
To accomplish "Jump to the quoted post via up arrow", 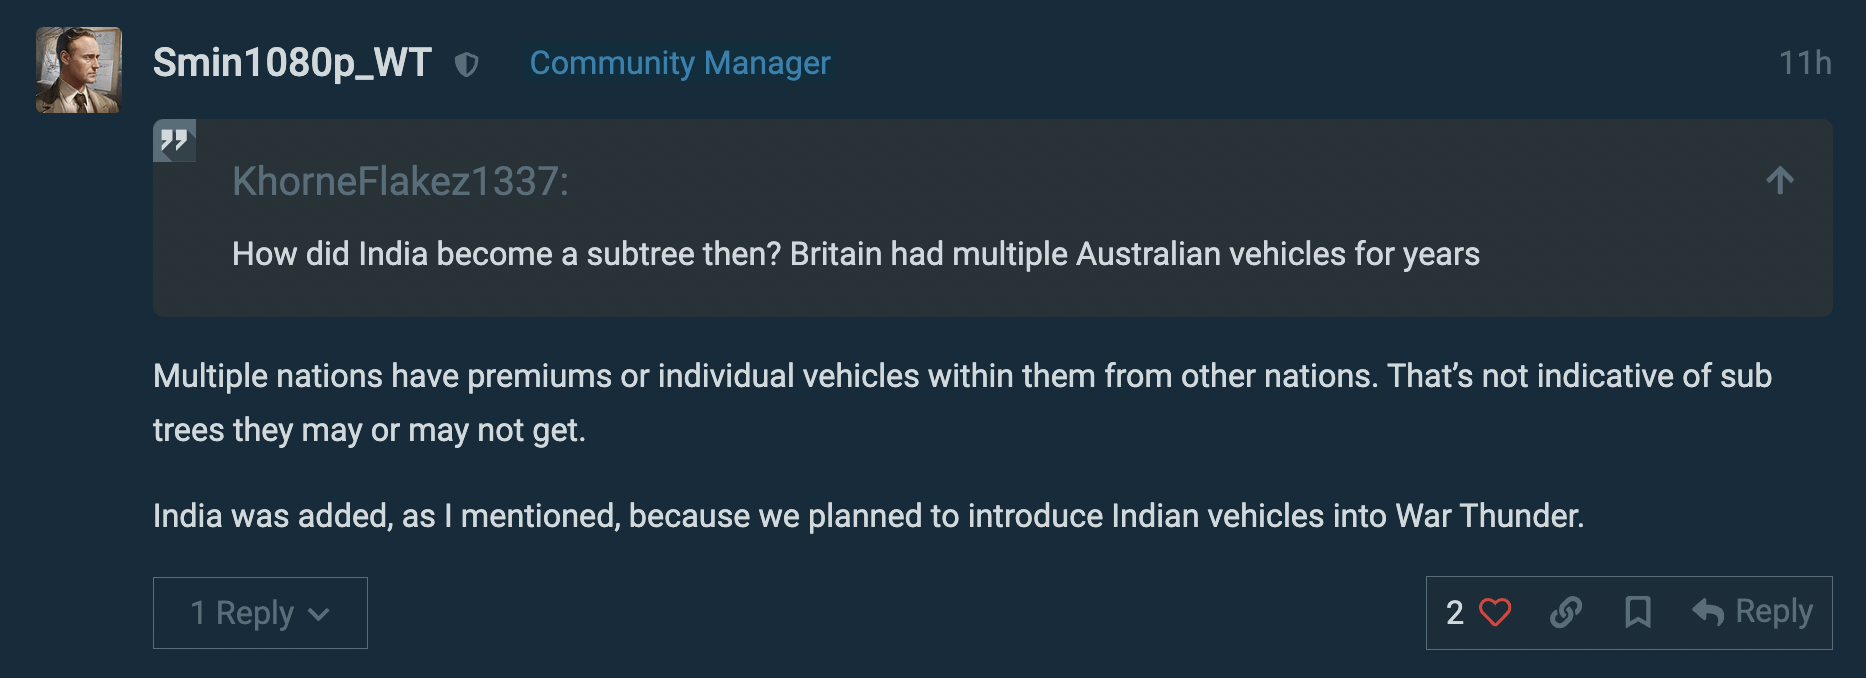I will click(x=1779, y=181).
